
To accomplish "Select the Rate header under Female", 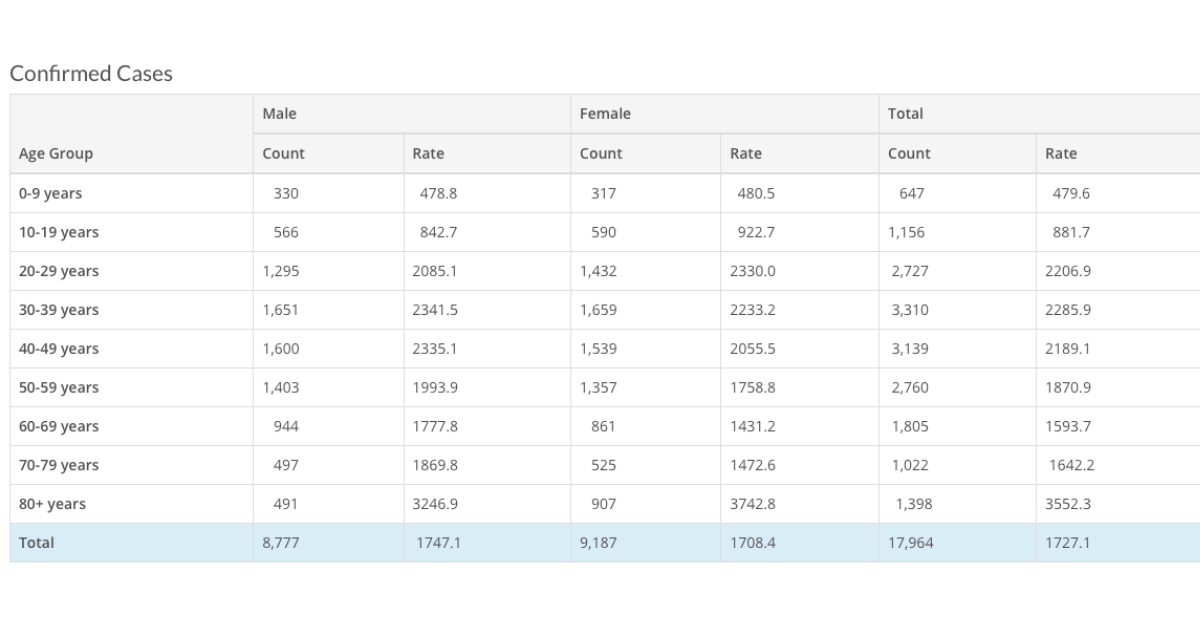I will [745, 154].
